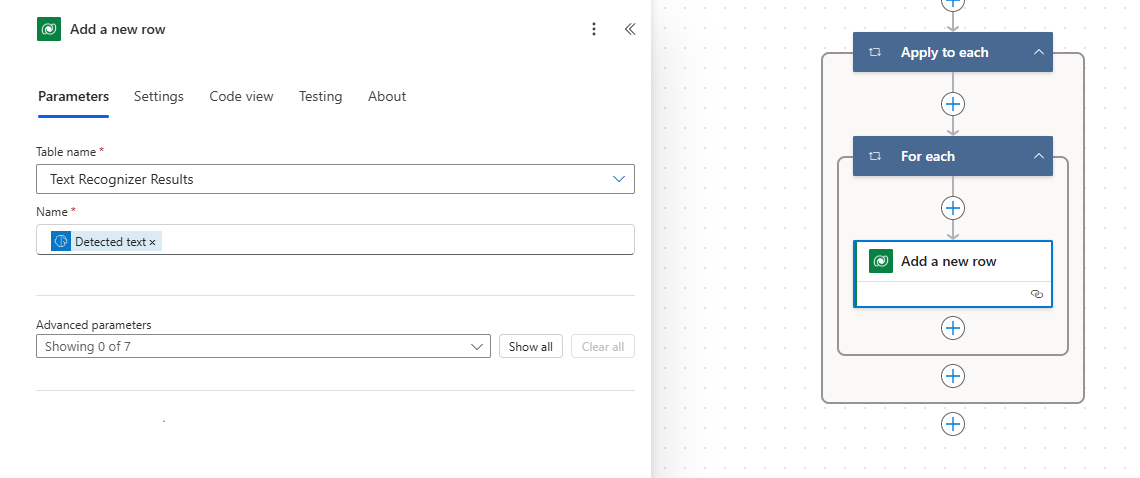1140x478 pixels.
Task: Open the Table name dropdown
Action: 335,179
